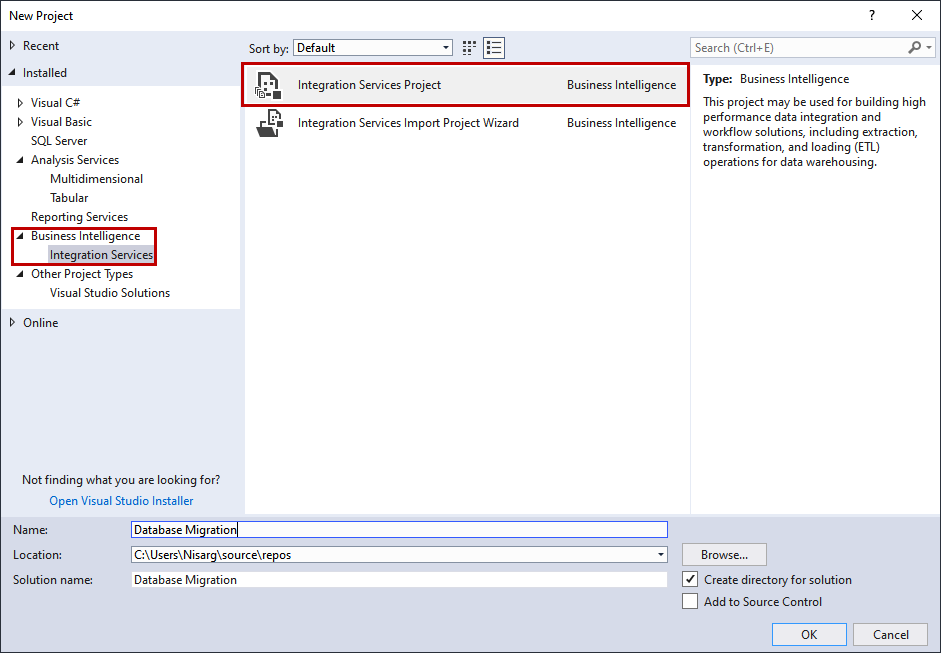Select SQL Server in the tree

point(59,141)
